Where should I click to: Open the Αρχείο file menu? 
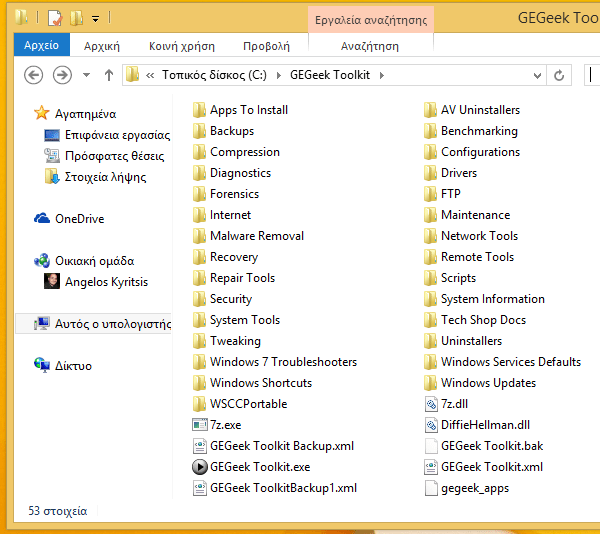[42, 45]
